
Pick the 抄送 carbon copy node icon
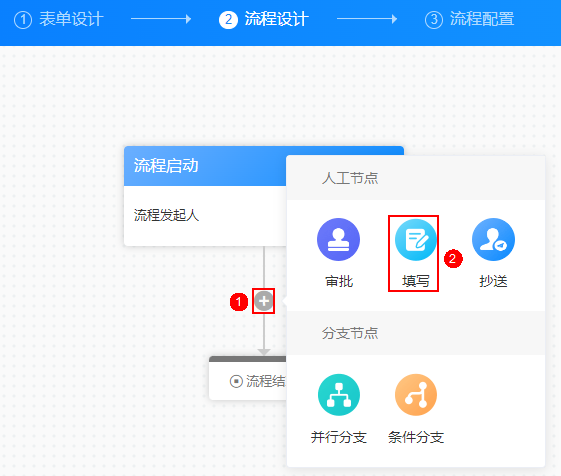tap(493, 239)
